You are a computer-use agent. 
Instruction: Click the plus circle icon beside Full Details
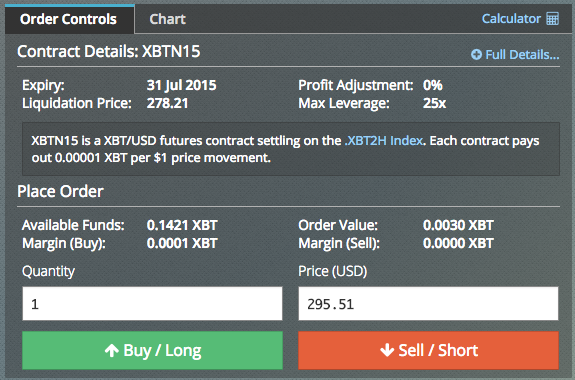tap(476, 55)
